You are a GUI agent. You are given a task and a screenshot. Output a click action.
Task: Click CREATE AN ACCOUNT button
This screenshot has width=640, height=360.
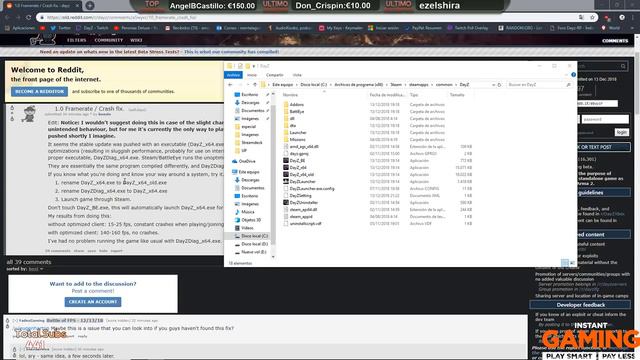pyautogui.click(x=93, y=302)
